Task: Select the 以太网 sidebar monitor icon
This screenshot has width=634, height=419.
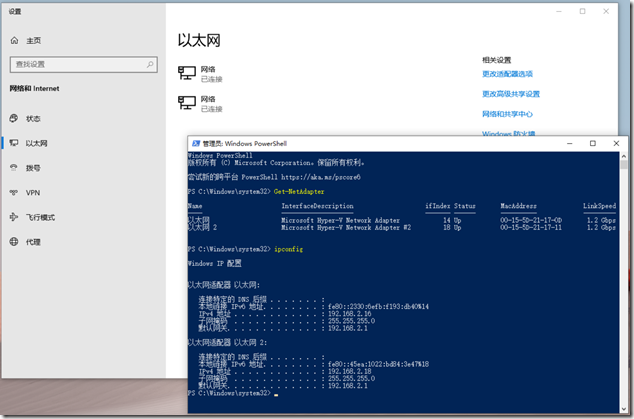Action: click(14, 143)
